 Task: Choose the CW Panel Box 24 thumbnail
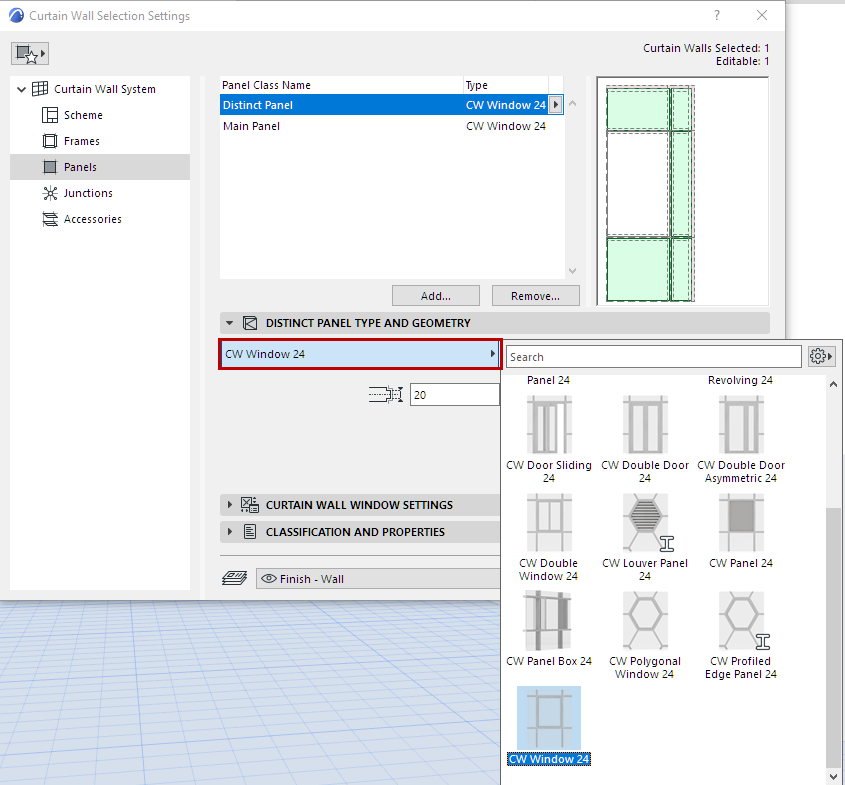549,621
